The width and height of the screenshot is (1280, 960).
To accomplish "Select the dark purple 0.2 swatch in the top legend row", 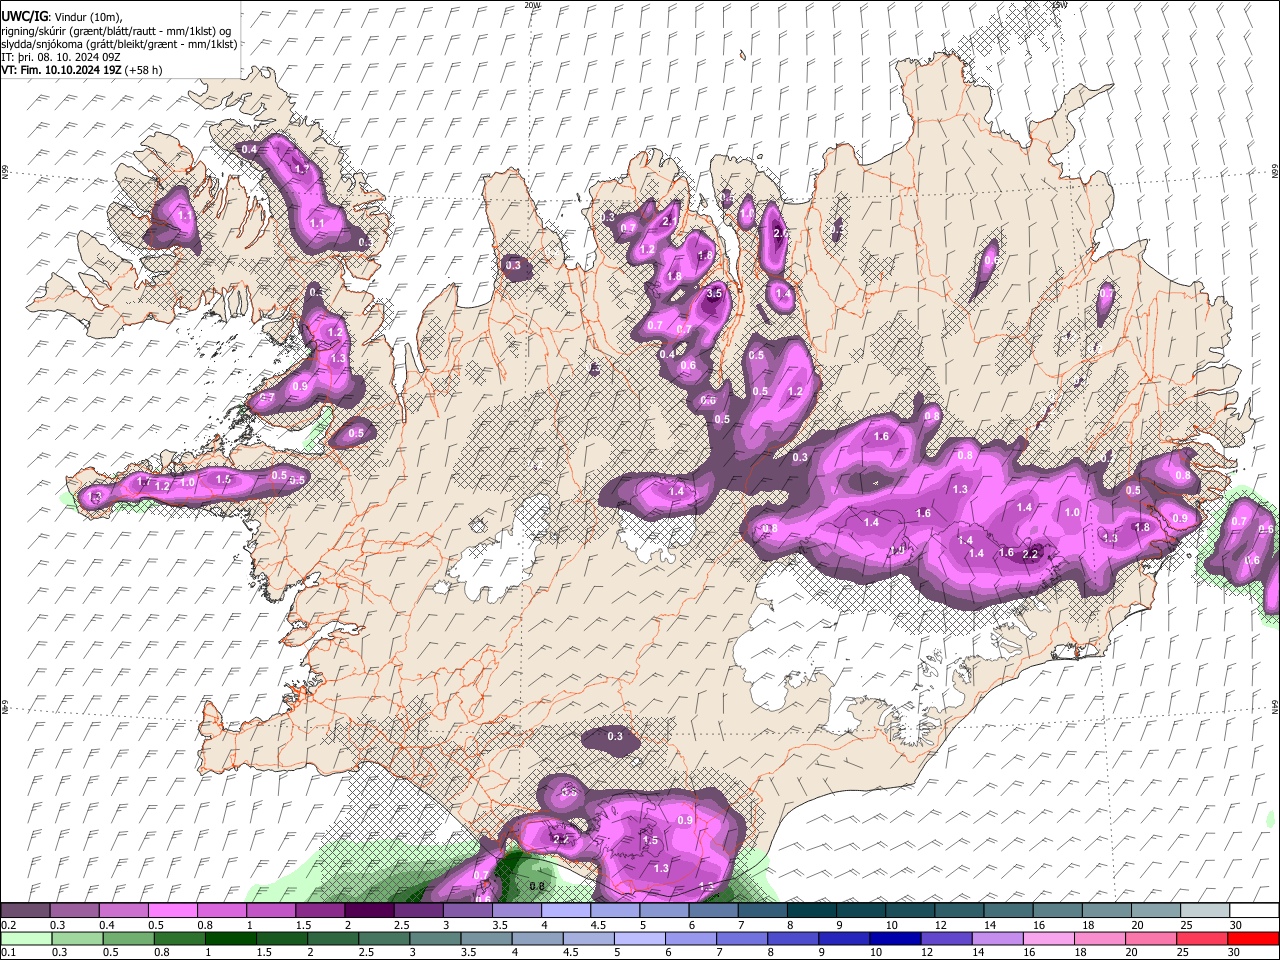I will (x=25, y=911).
